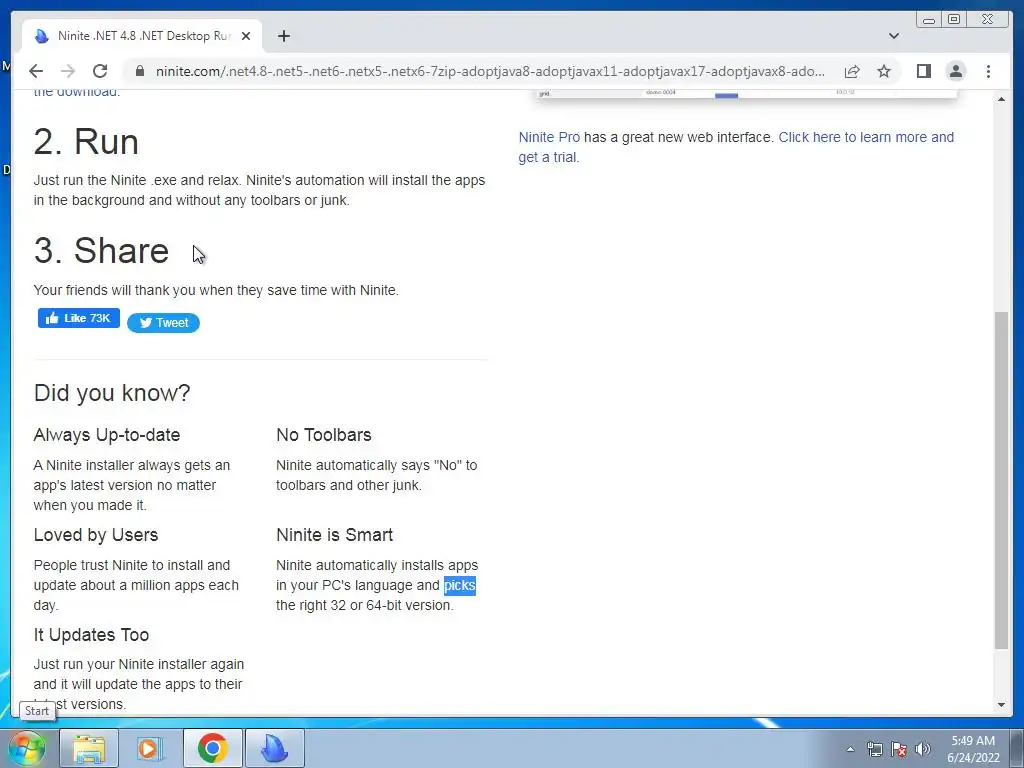Viewport: 1024px width, 768px height.
Task: Open the Ninite Pro link
Action: tap(549, 137)
